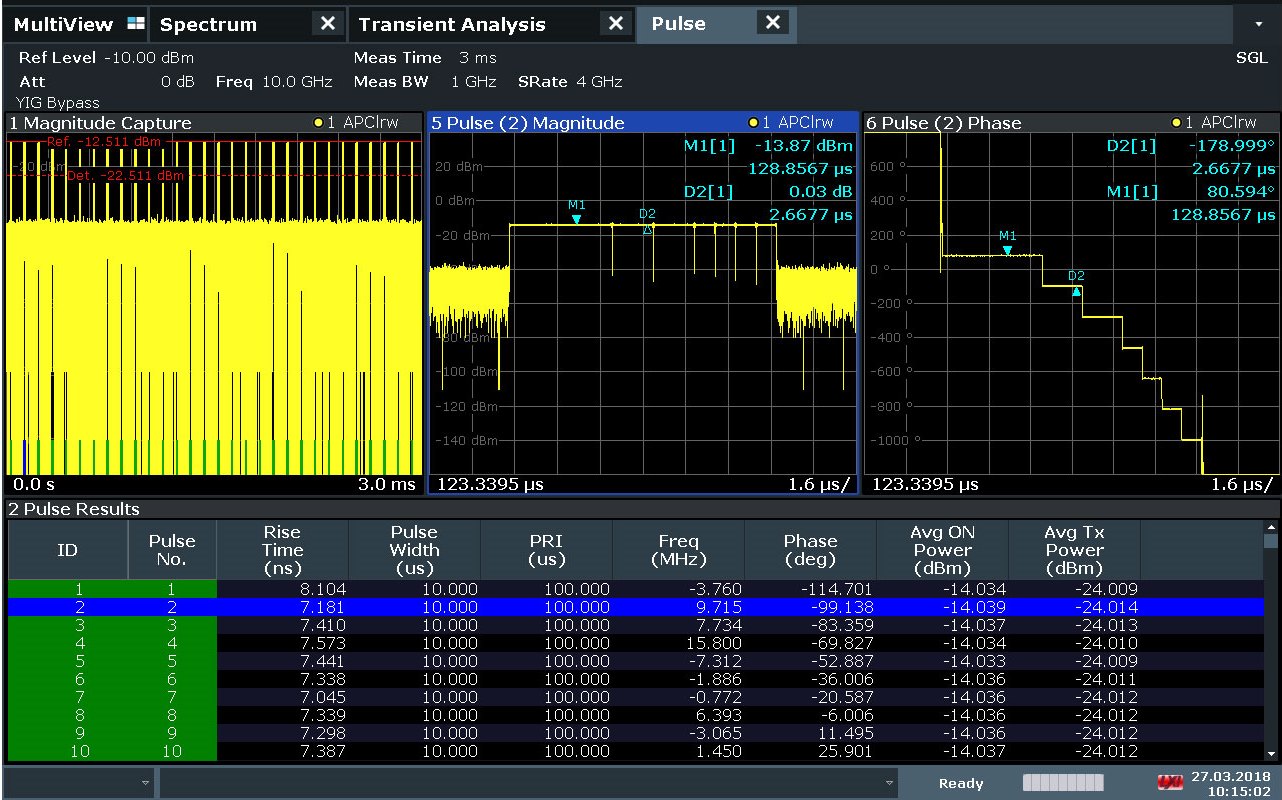The width and height of the screenshot is (1282, 800).
Task: Click marker M1 in Pulse Phase trace
Action: pyautogui.click(x=1007, y=249)
